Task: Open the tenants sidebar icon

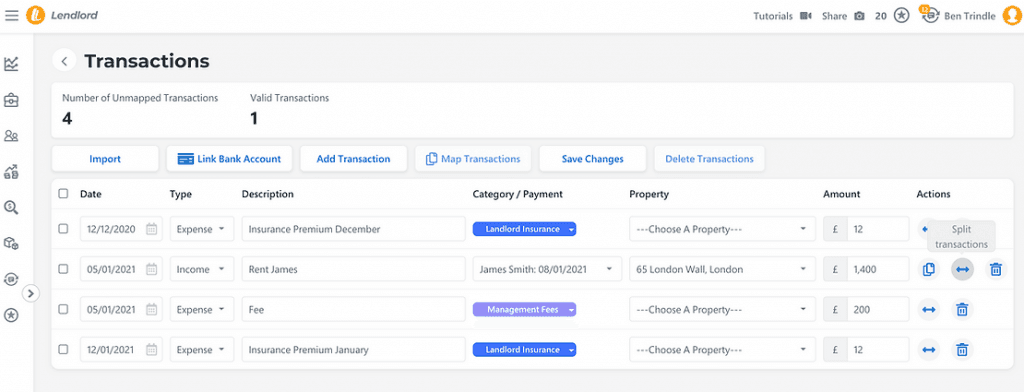Action: click(11, 136)
